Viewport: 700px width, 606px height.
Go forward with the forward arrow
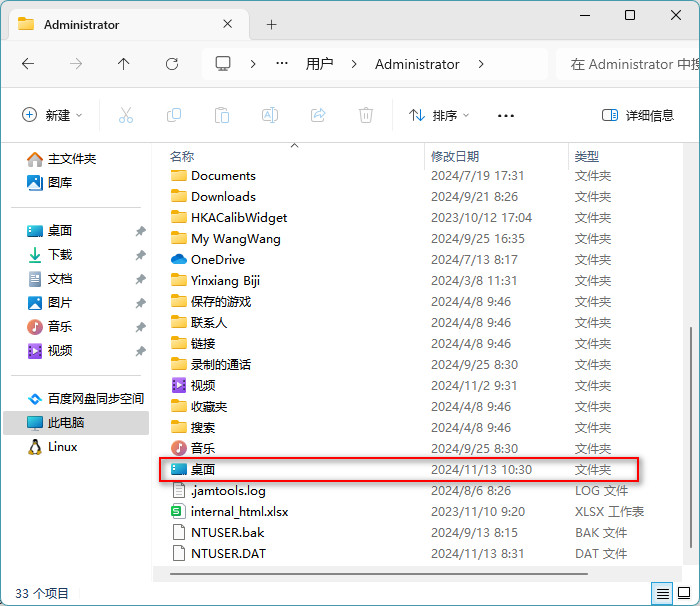point(76,64)
